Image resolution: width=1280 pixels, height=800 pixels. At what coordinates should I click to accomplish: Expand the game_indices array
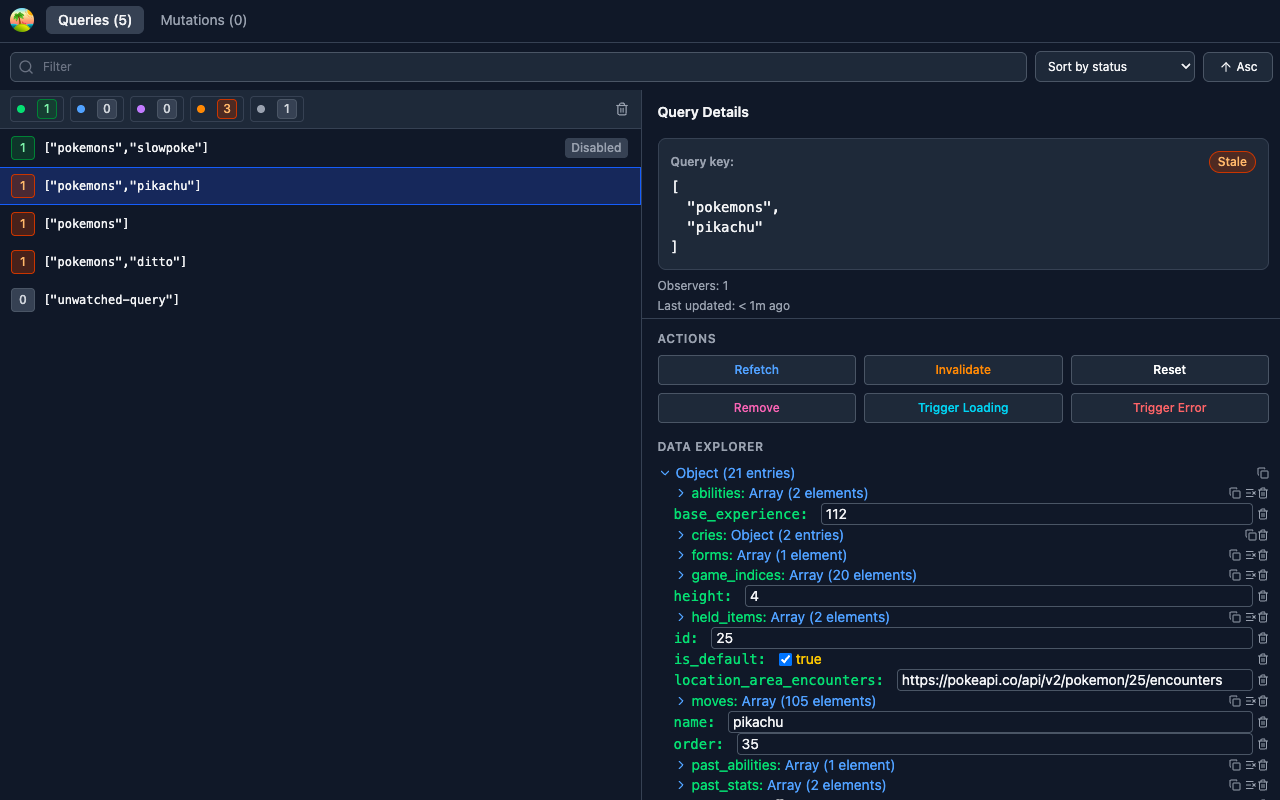(x=681, y=575)
